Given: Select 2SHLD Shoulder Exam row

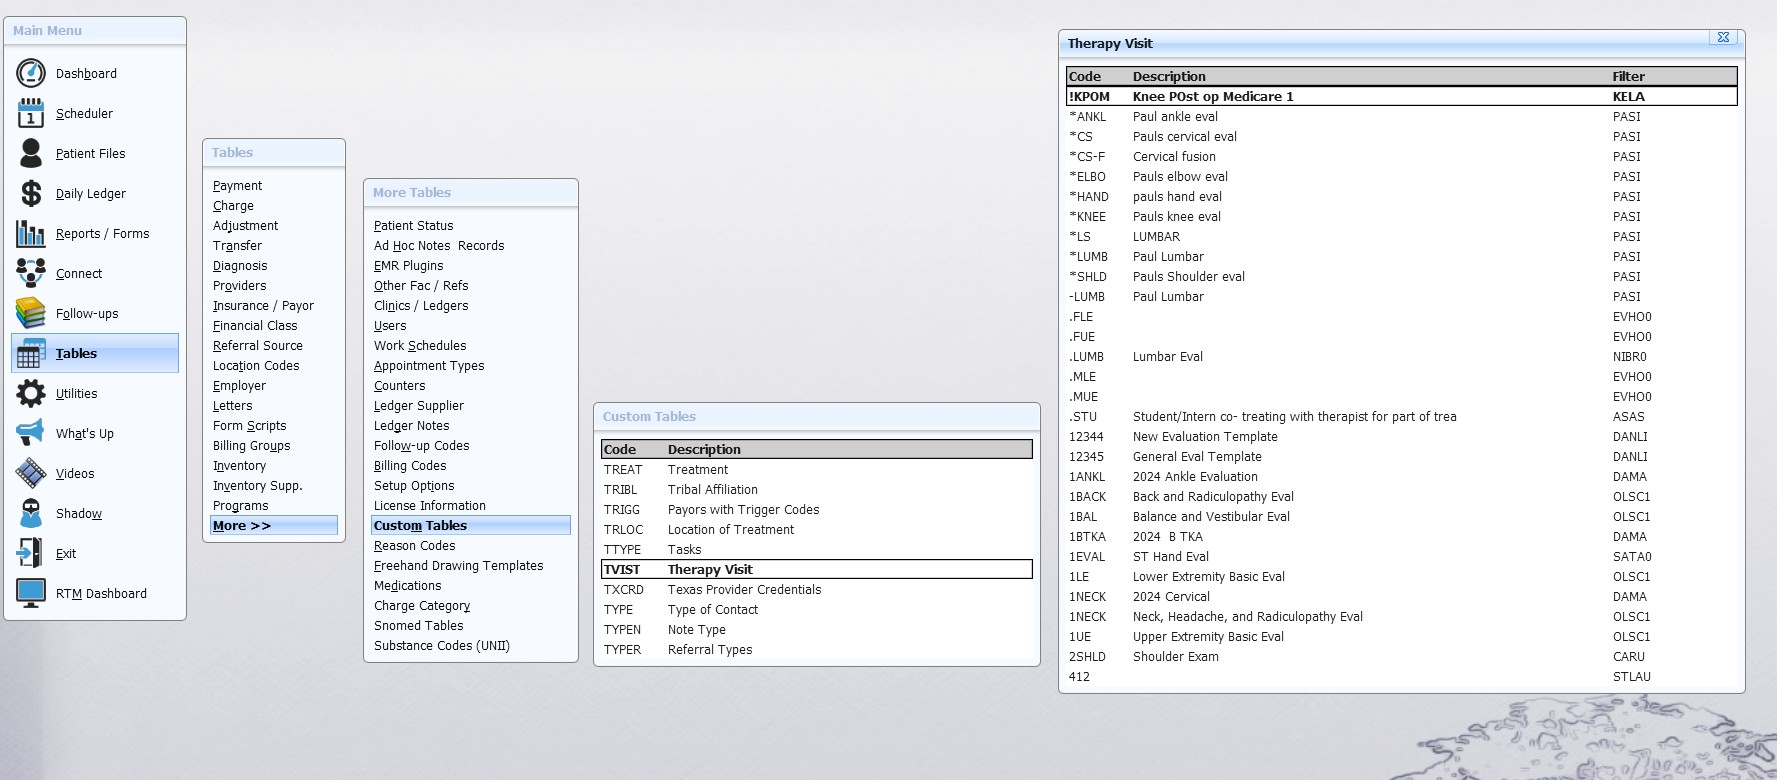Looking at the screenshot, I should pyautogui.click(x=1402, y=657).
